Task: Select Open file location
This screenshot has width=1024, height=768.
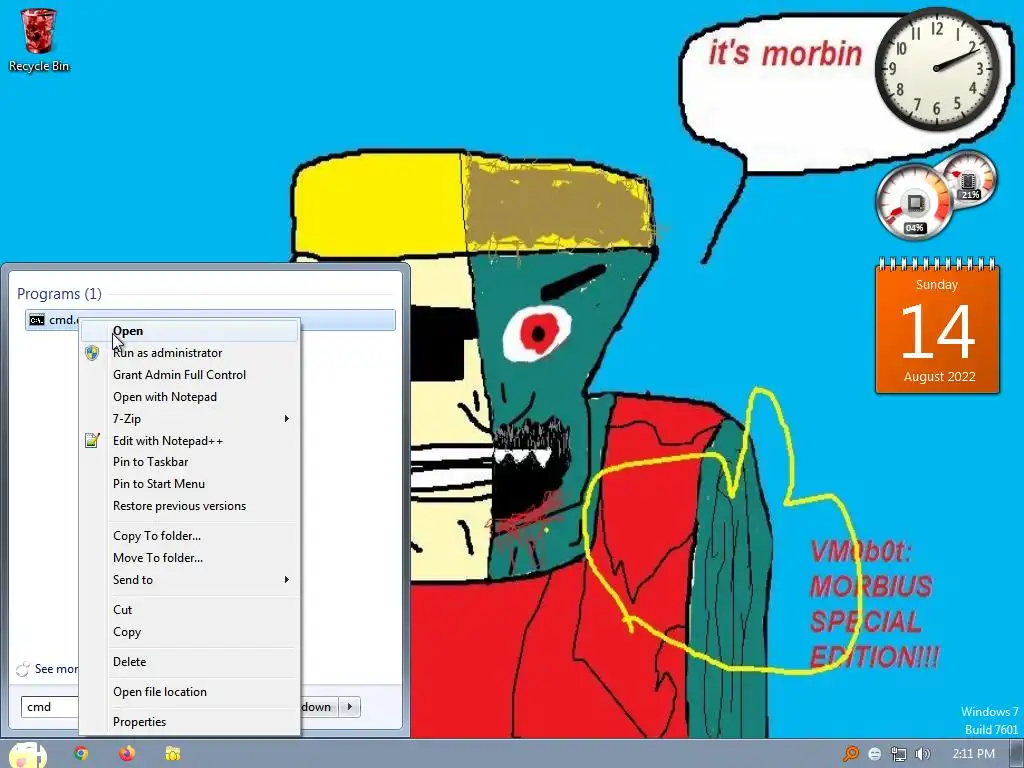Action: (x=189, y=692)
